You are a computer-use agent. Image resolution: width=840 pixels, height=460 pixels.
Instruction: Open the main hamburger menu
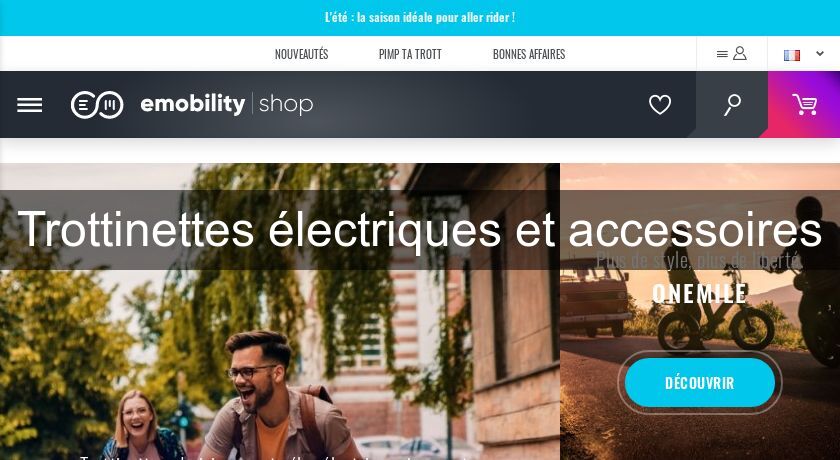point(29,105)
